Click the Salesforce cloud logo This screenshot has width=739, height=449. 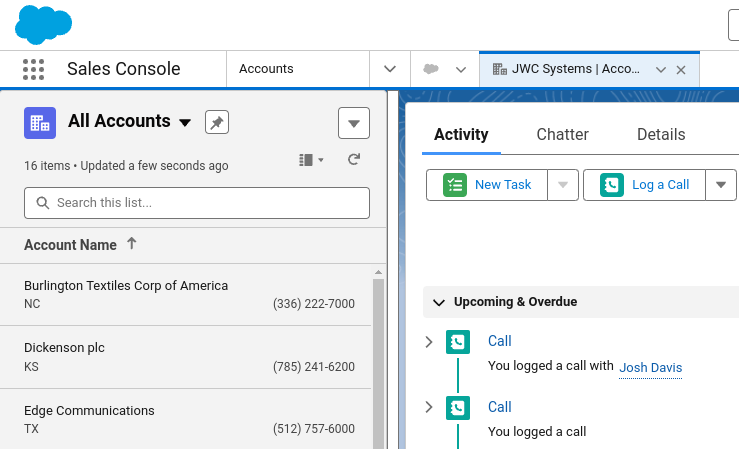(x=43, y=24)
